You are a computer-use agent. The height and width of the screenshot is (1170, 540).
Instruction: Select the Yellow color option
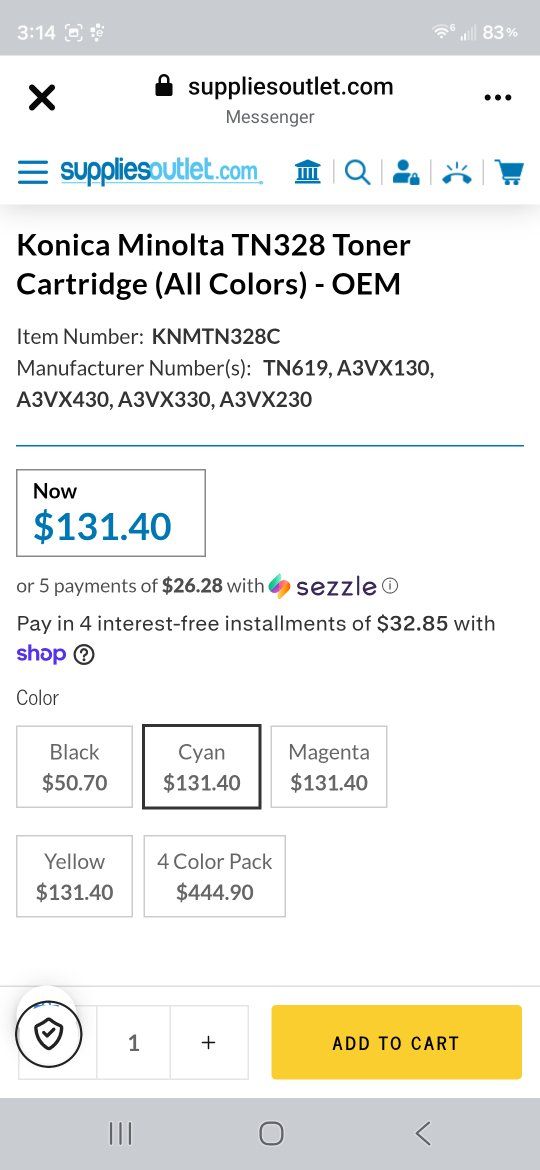tap(75, 876)
